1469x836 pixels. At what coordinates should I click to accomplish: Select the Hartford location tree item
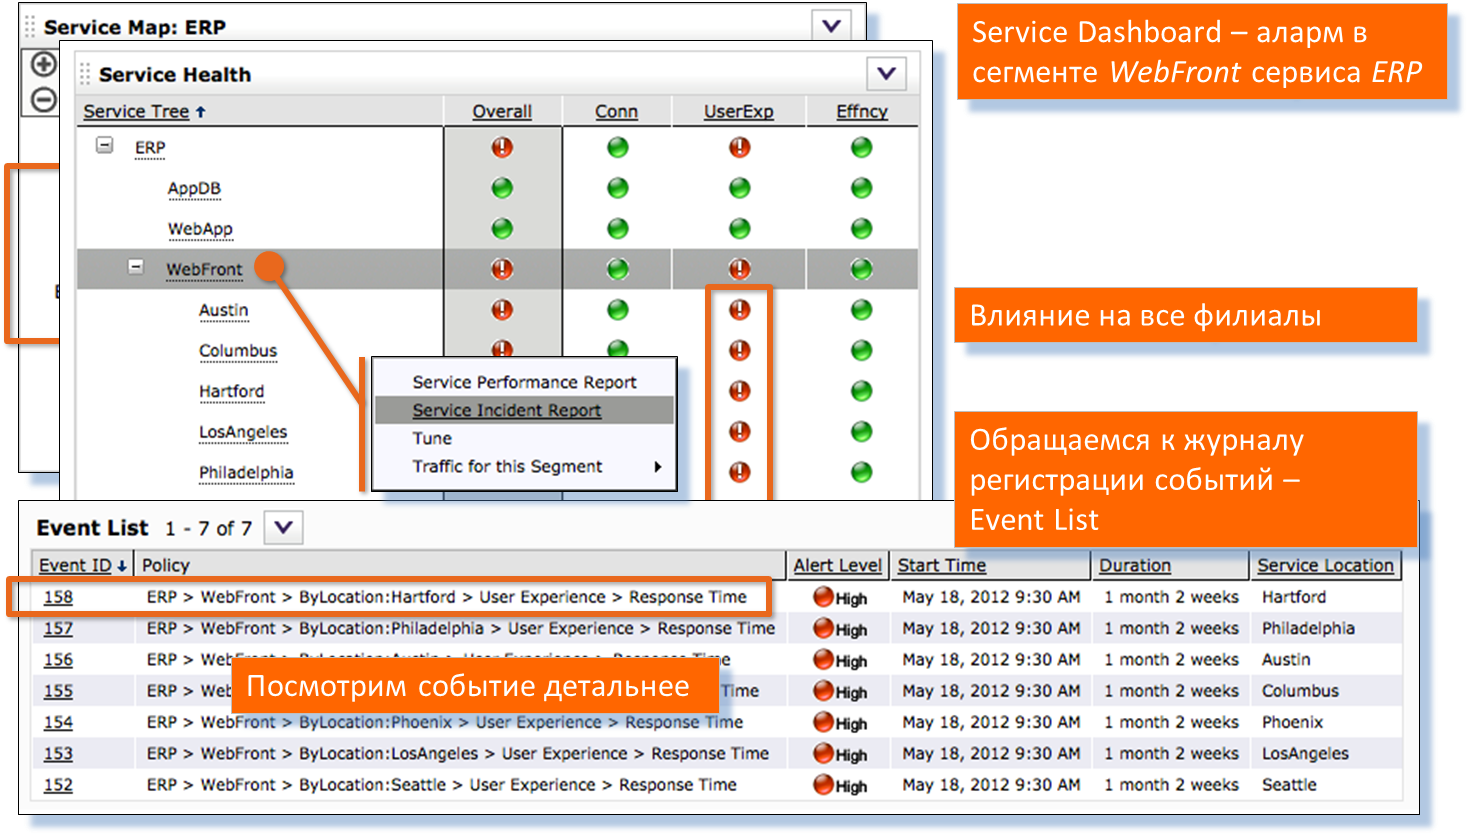tap(231, 391)
